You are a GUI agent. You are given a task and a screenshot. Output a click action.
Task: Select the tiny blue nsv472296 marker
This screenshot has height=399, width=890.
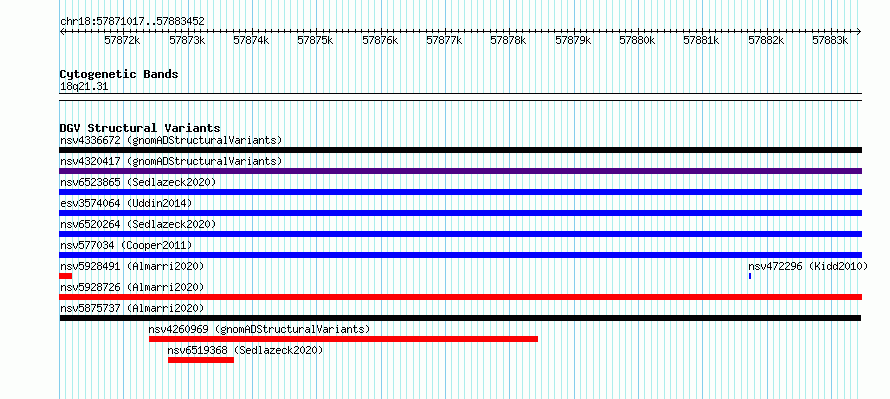pos(750,276)
